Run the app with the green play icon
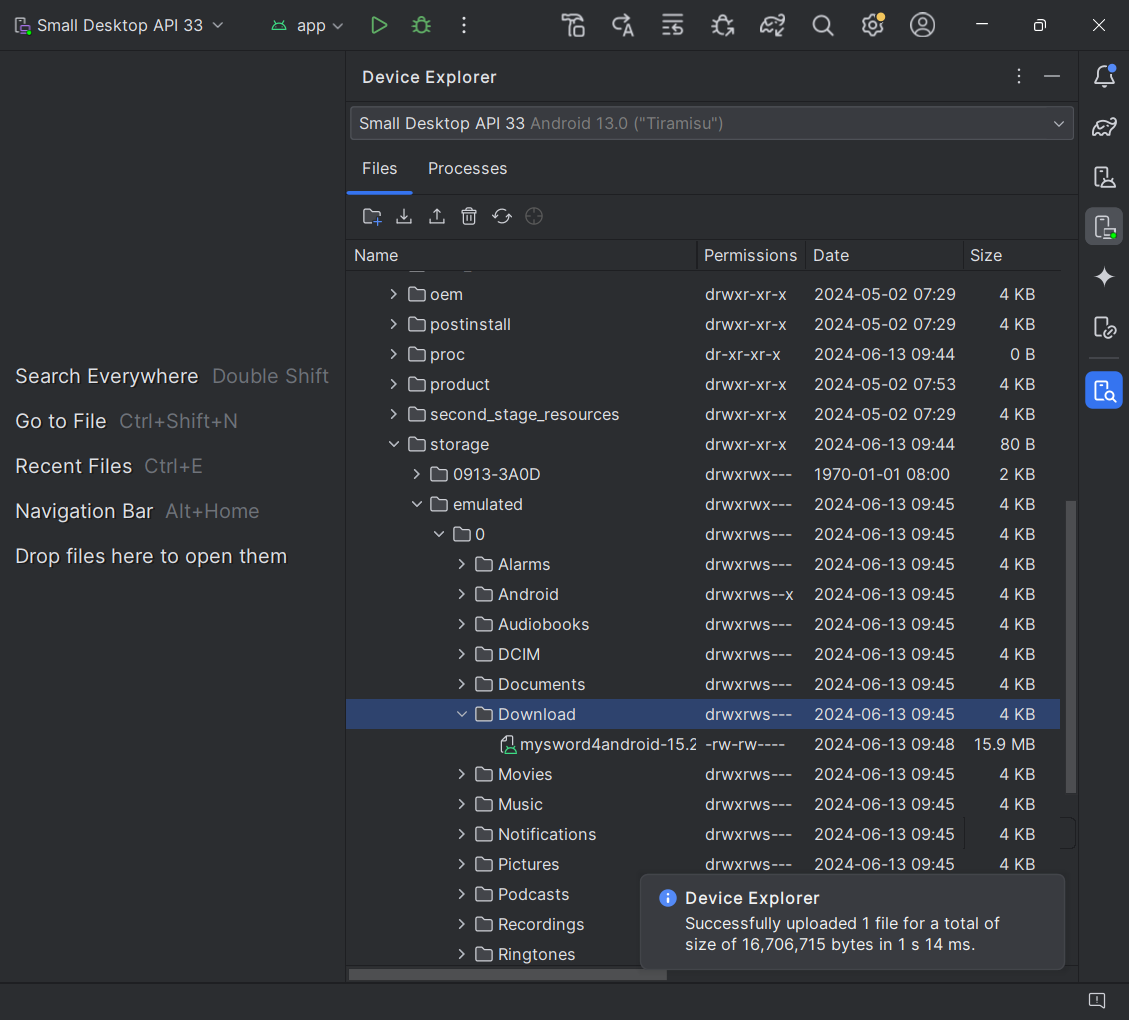 click(379, 25)
